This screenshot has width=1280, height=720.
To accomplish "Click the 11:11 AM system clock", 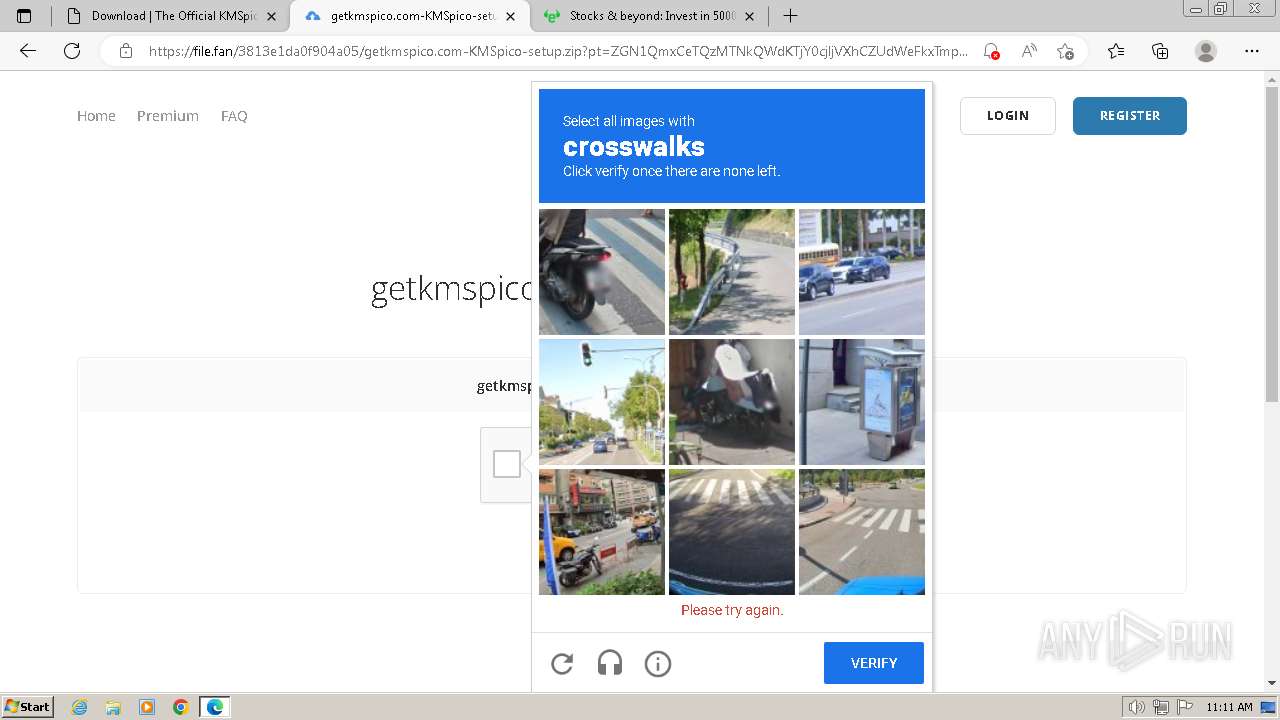I will tap(1229, 707).
